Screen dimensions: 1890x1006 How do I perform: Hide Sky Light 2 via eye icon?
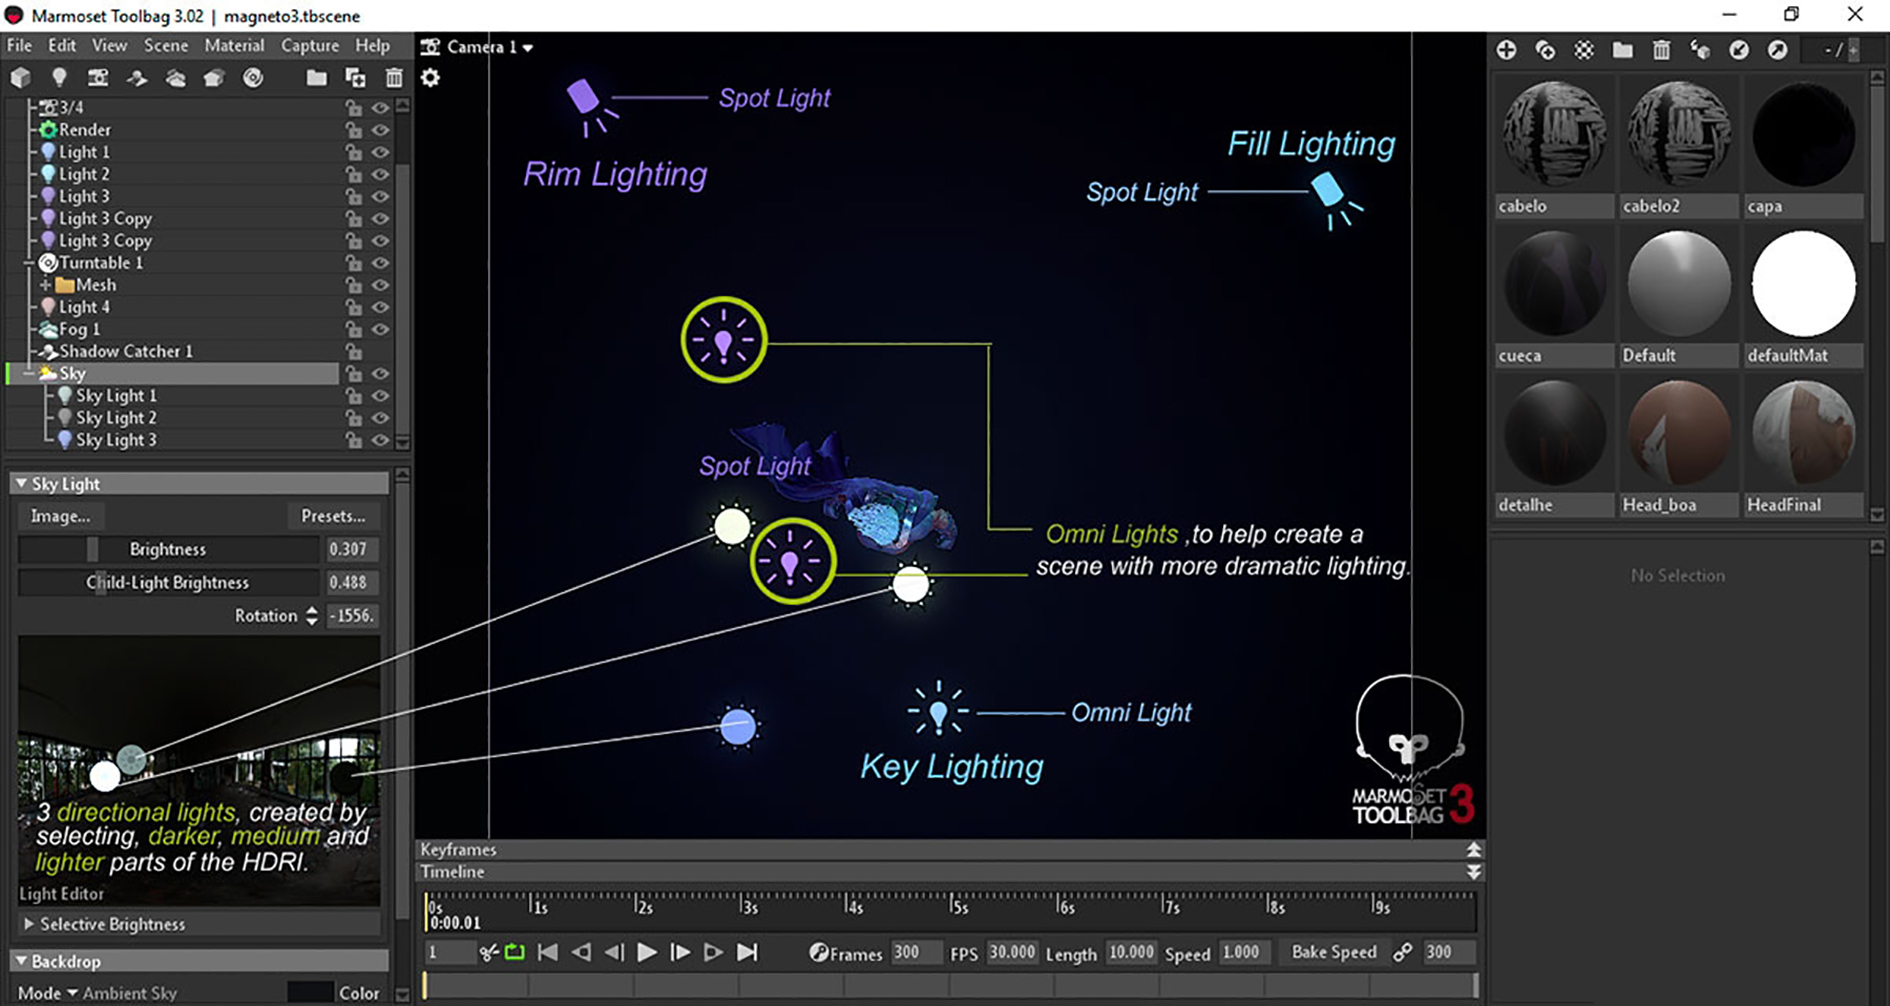(x=380, y=418)
